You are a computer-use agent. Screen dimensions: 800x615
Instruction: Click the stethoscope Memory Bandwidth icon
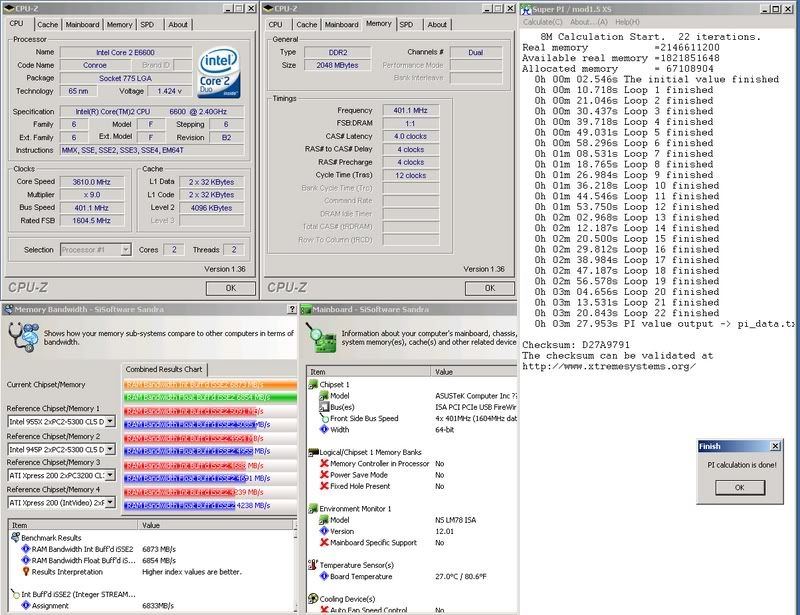[23, 337]
